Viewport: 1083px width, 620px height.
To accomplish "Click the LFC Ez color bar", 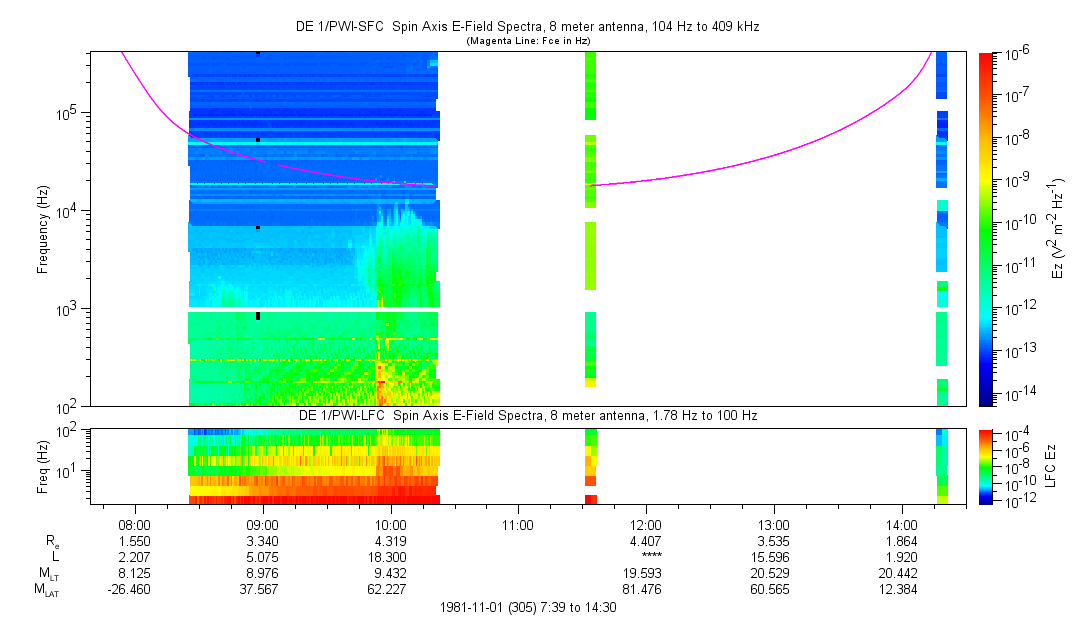I will 986,465.
